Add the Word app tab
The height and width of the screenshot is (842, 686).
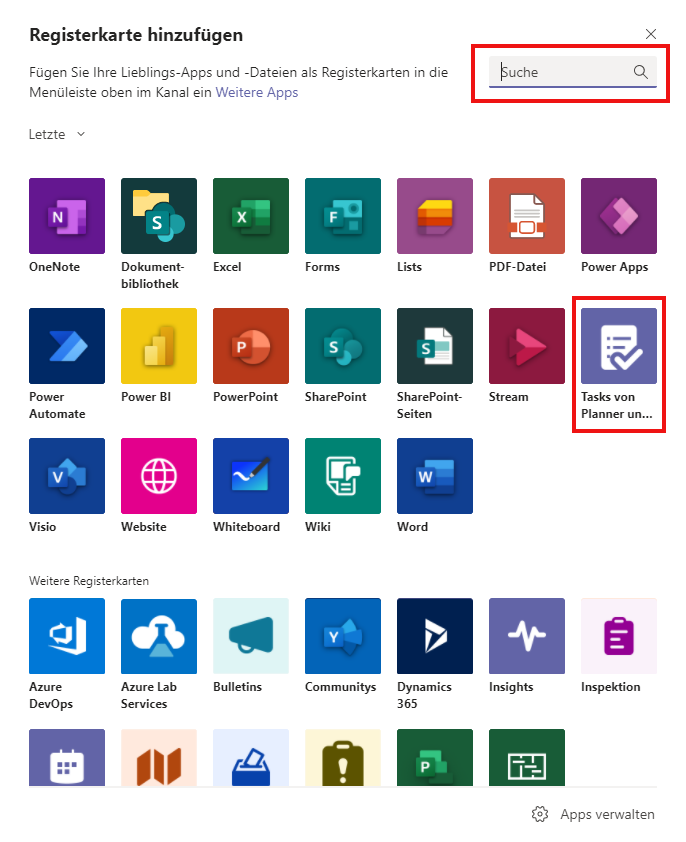pyautogui.click(x=435, y=476)
